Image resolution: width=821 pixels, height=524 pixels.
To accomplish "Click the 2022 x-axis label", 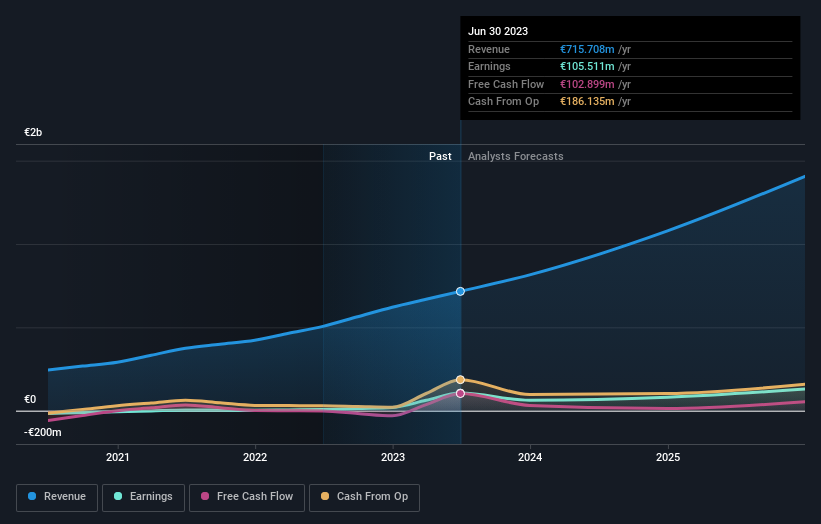I will (x=255, y=457).
